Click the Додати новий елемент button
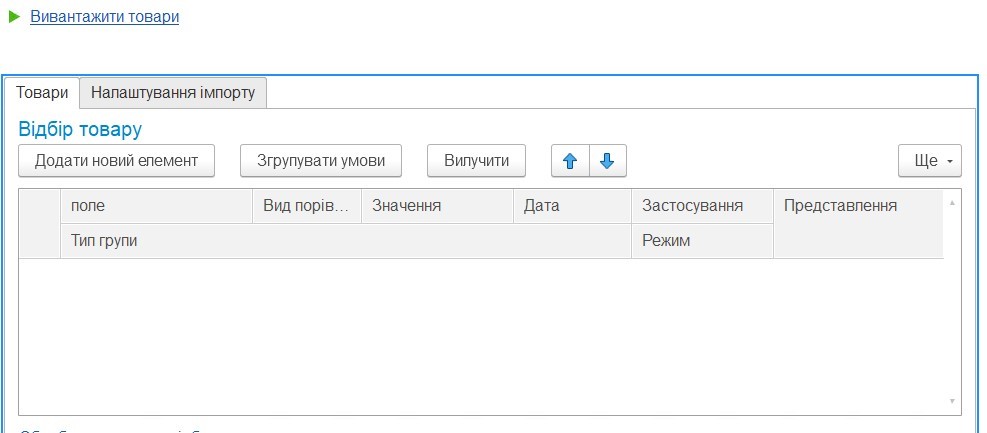 [116, 160]
